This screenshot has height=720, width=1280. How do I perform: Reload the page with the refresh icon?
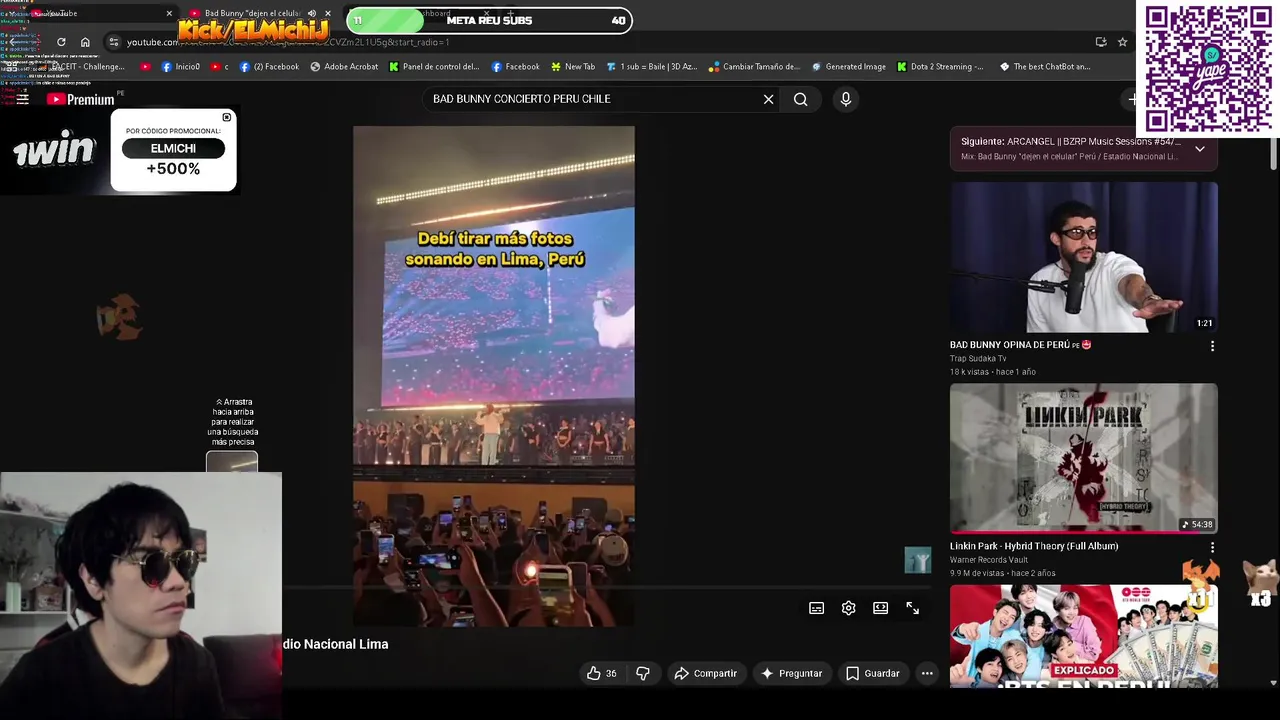[x=61, y=42]
